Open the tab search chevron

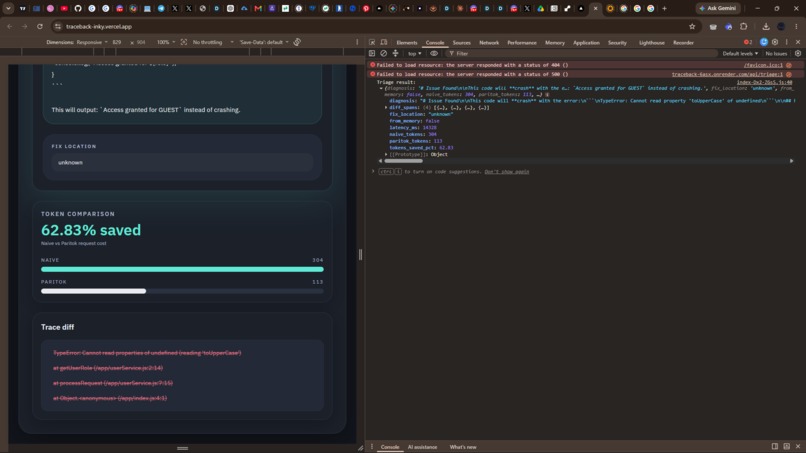(x=8, y=8)
